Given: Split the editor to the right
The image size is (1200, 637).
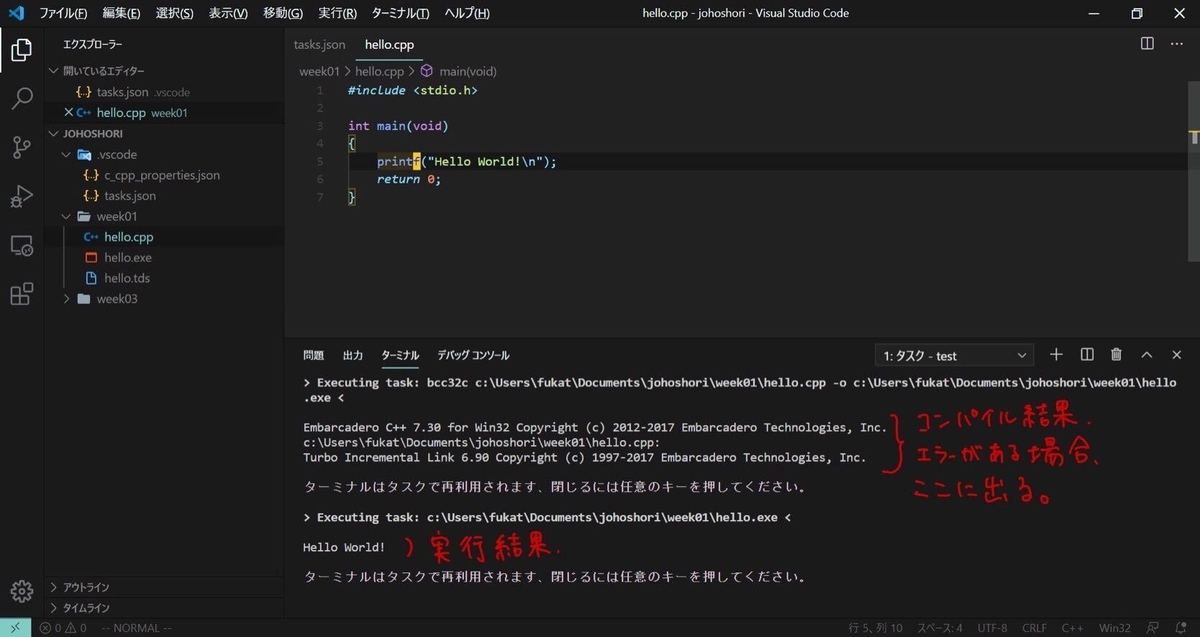Looking at the screenshot, I should coord(1147,44).
